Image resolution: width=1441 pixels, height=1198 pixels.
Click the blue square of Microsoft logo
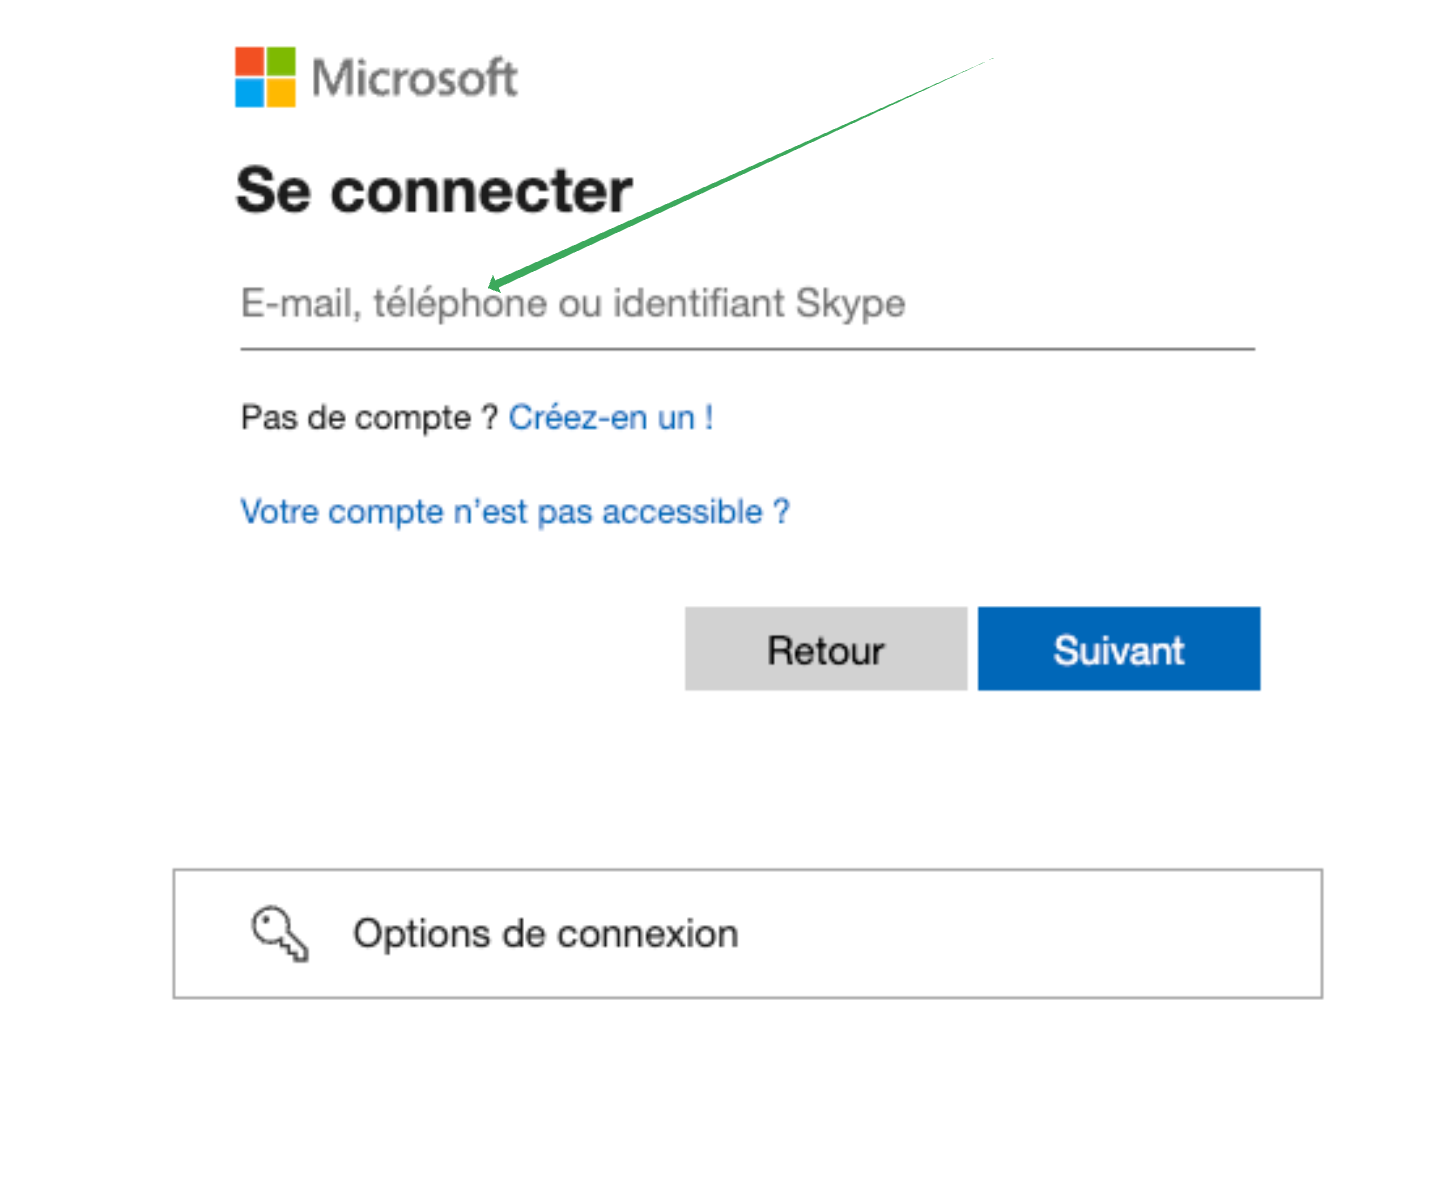250,92
